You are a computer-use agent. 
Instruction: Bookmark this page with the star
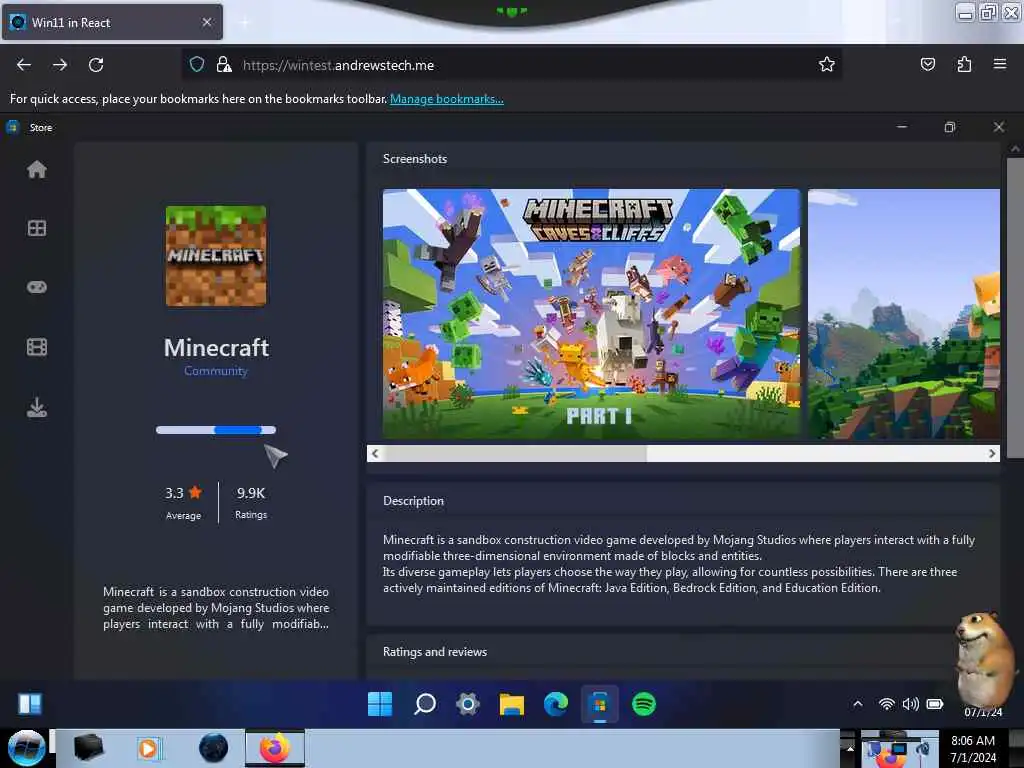(827, 64)
